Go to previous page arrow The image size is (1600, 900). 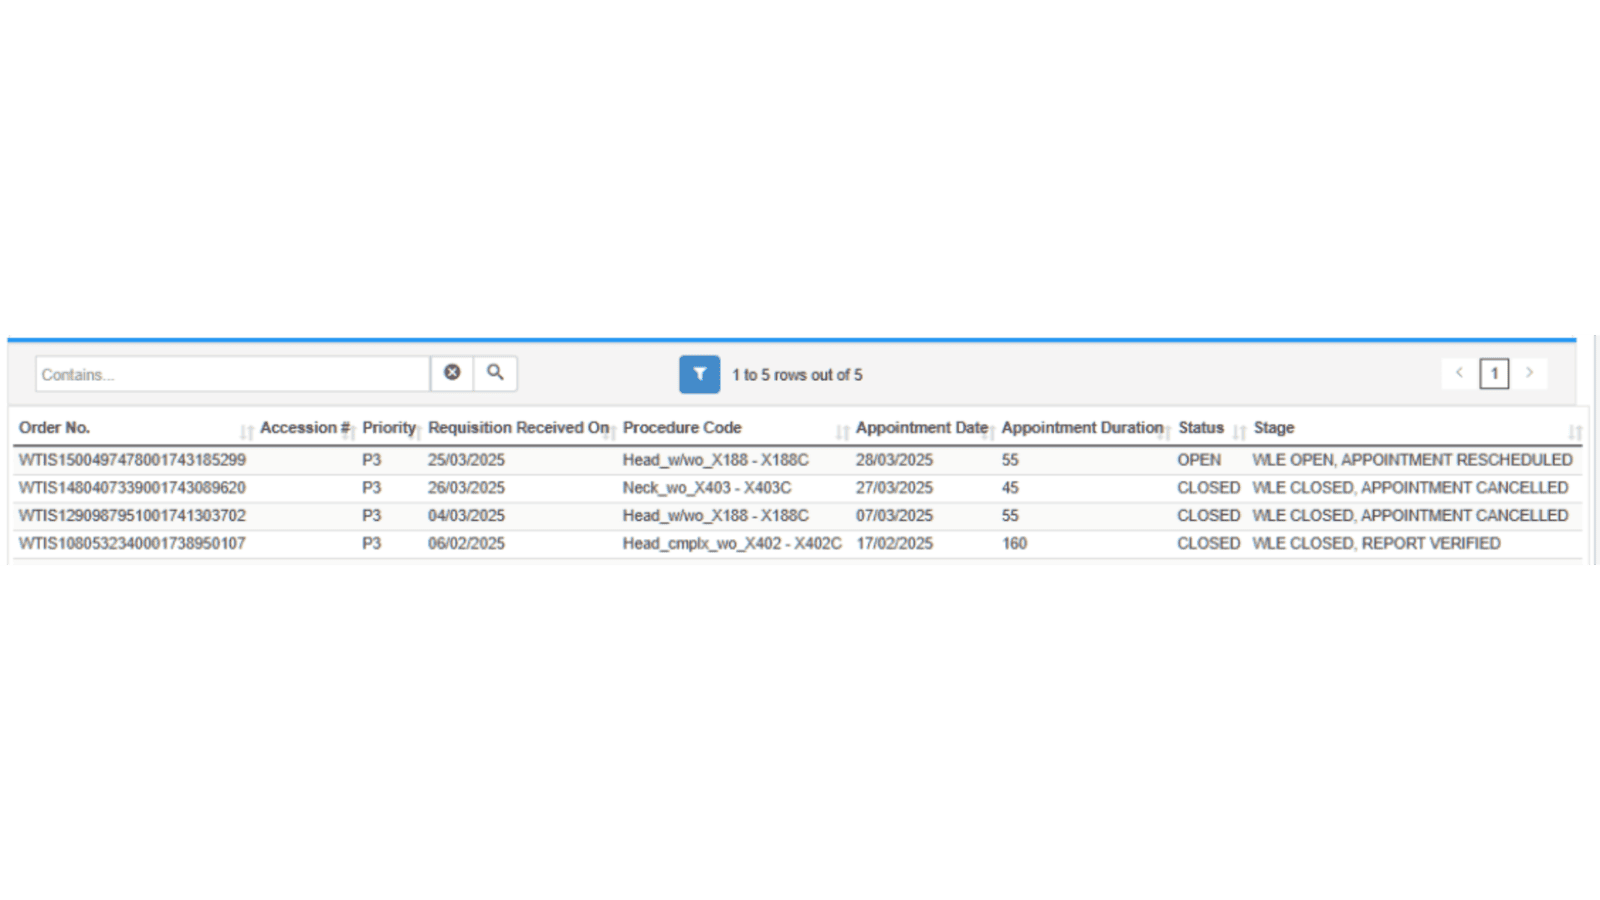click(1459, 373)
